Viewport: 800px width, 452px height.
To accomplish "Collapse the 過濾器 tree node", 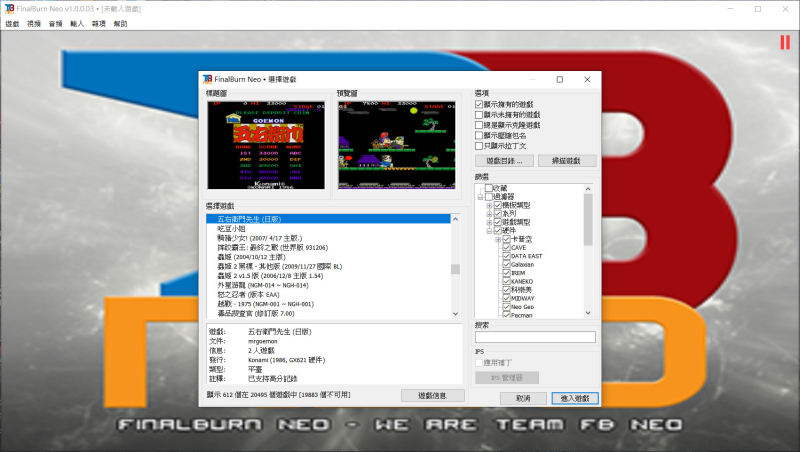I will [480, 197].
